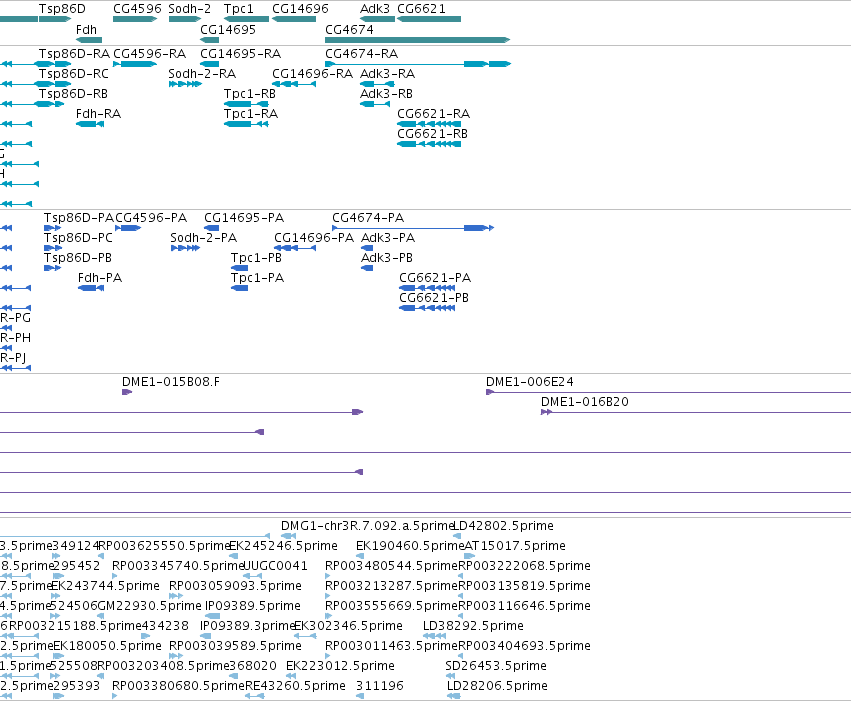
Task: Click the CG14695-RA transcript label
Action: point(240,53)
